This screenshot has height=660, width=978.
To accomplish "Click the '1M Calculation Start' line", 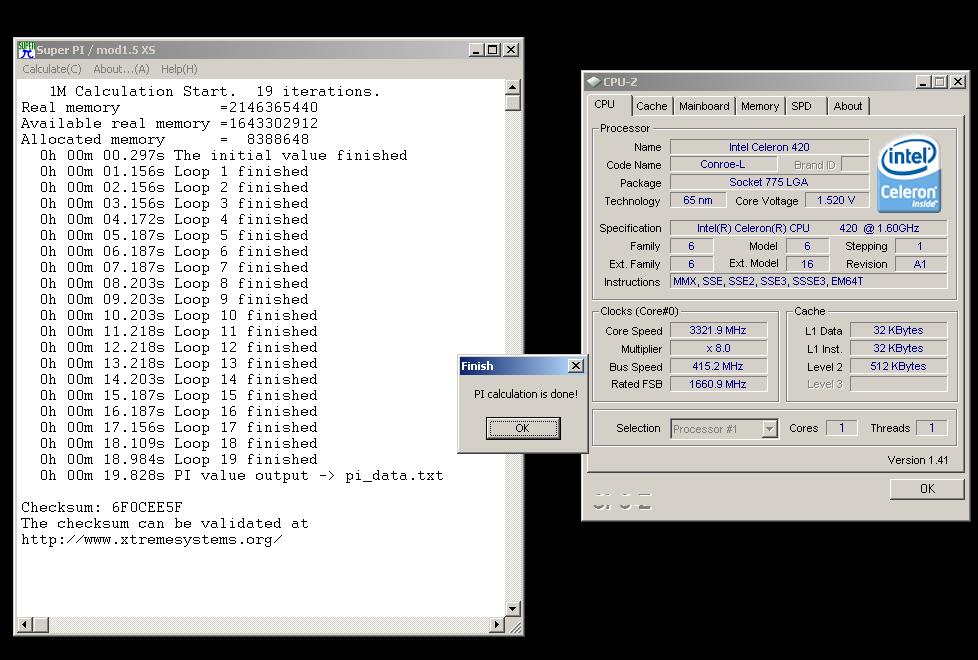I will coord(215,92).
